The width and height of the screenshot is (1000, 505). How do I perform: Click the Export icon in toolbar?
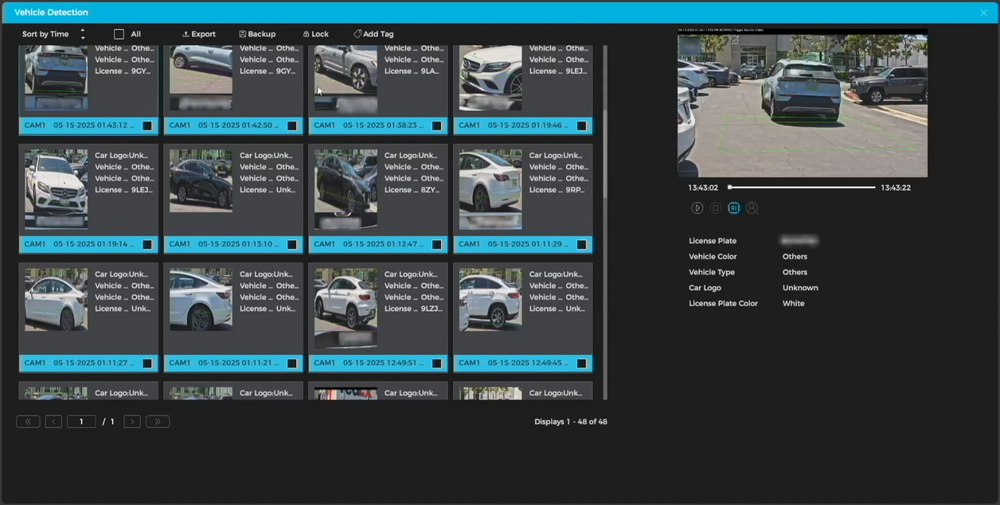[x=186, y=34]
